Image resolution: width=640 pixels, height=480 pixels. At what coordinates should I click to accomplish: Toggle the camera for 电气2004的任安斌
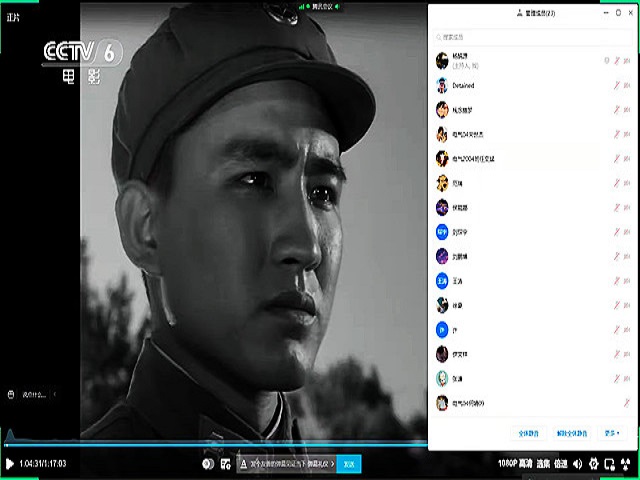tap(627, 159)
